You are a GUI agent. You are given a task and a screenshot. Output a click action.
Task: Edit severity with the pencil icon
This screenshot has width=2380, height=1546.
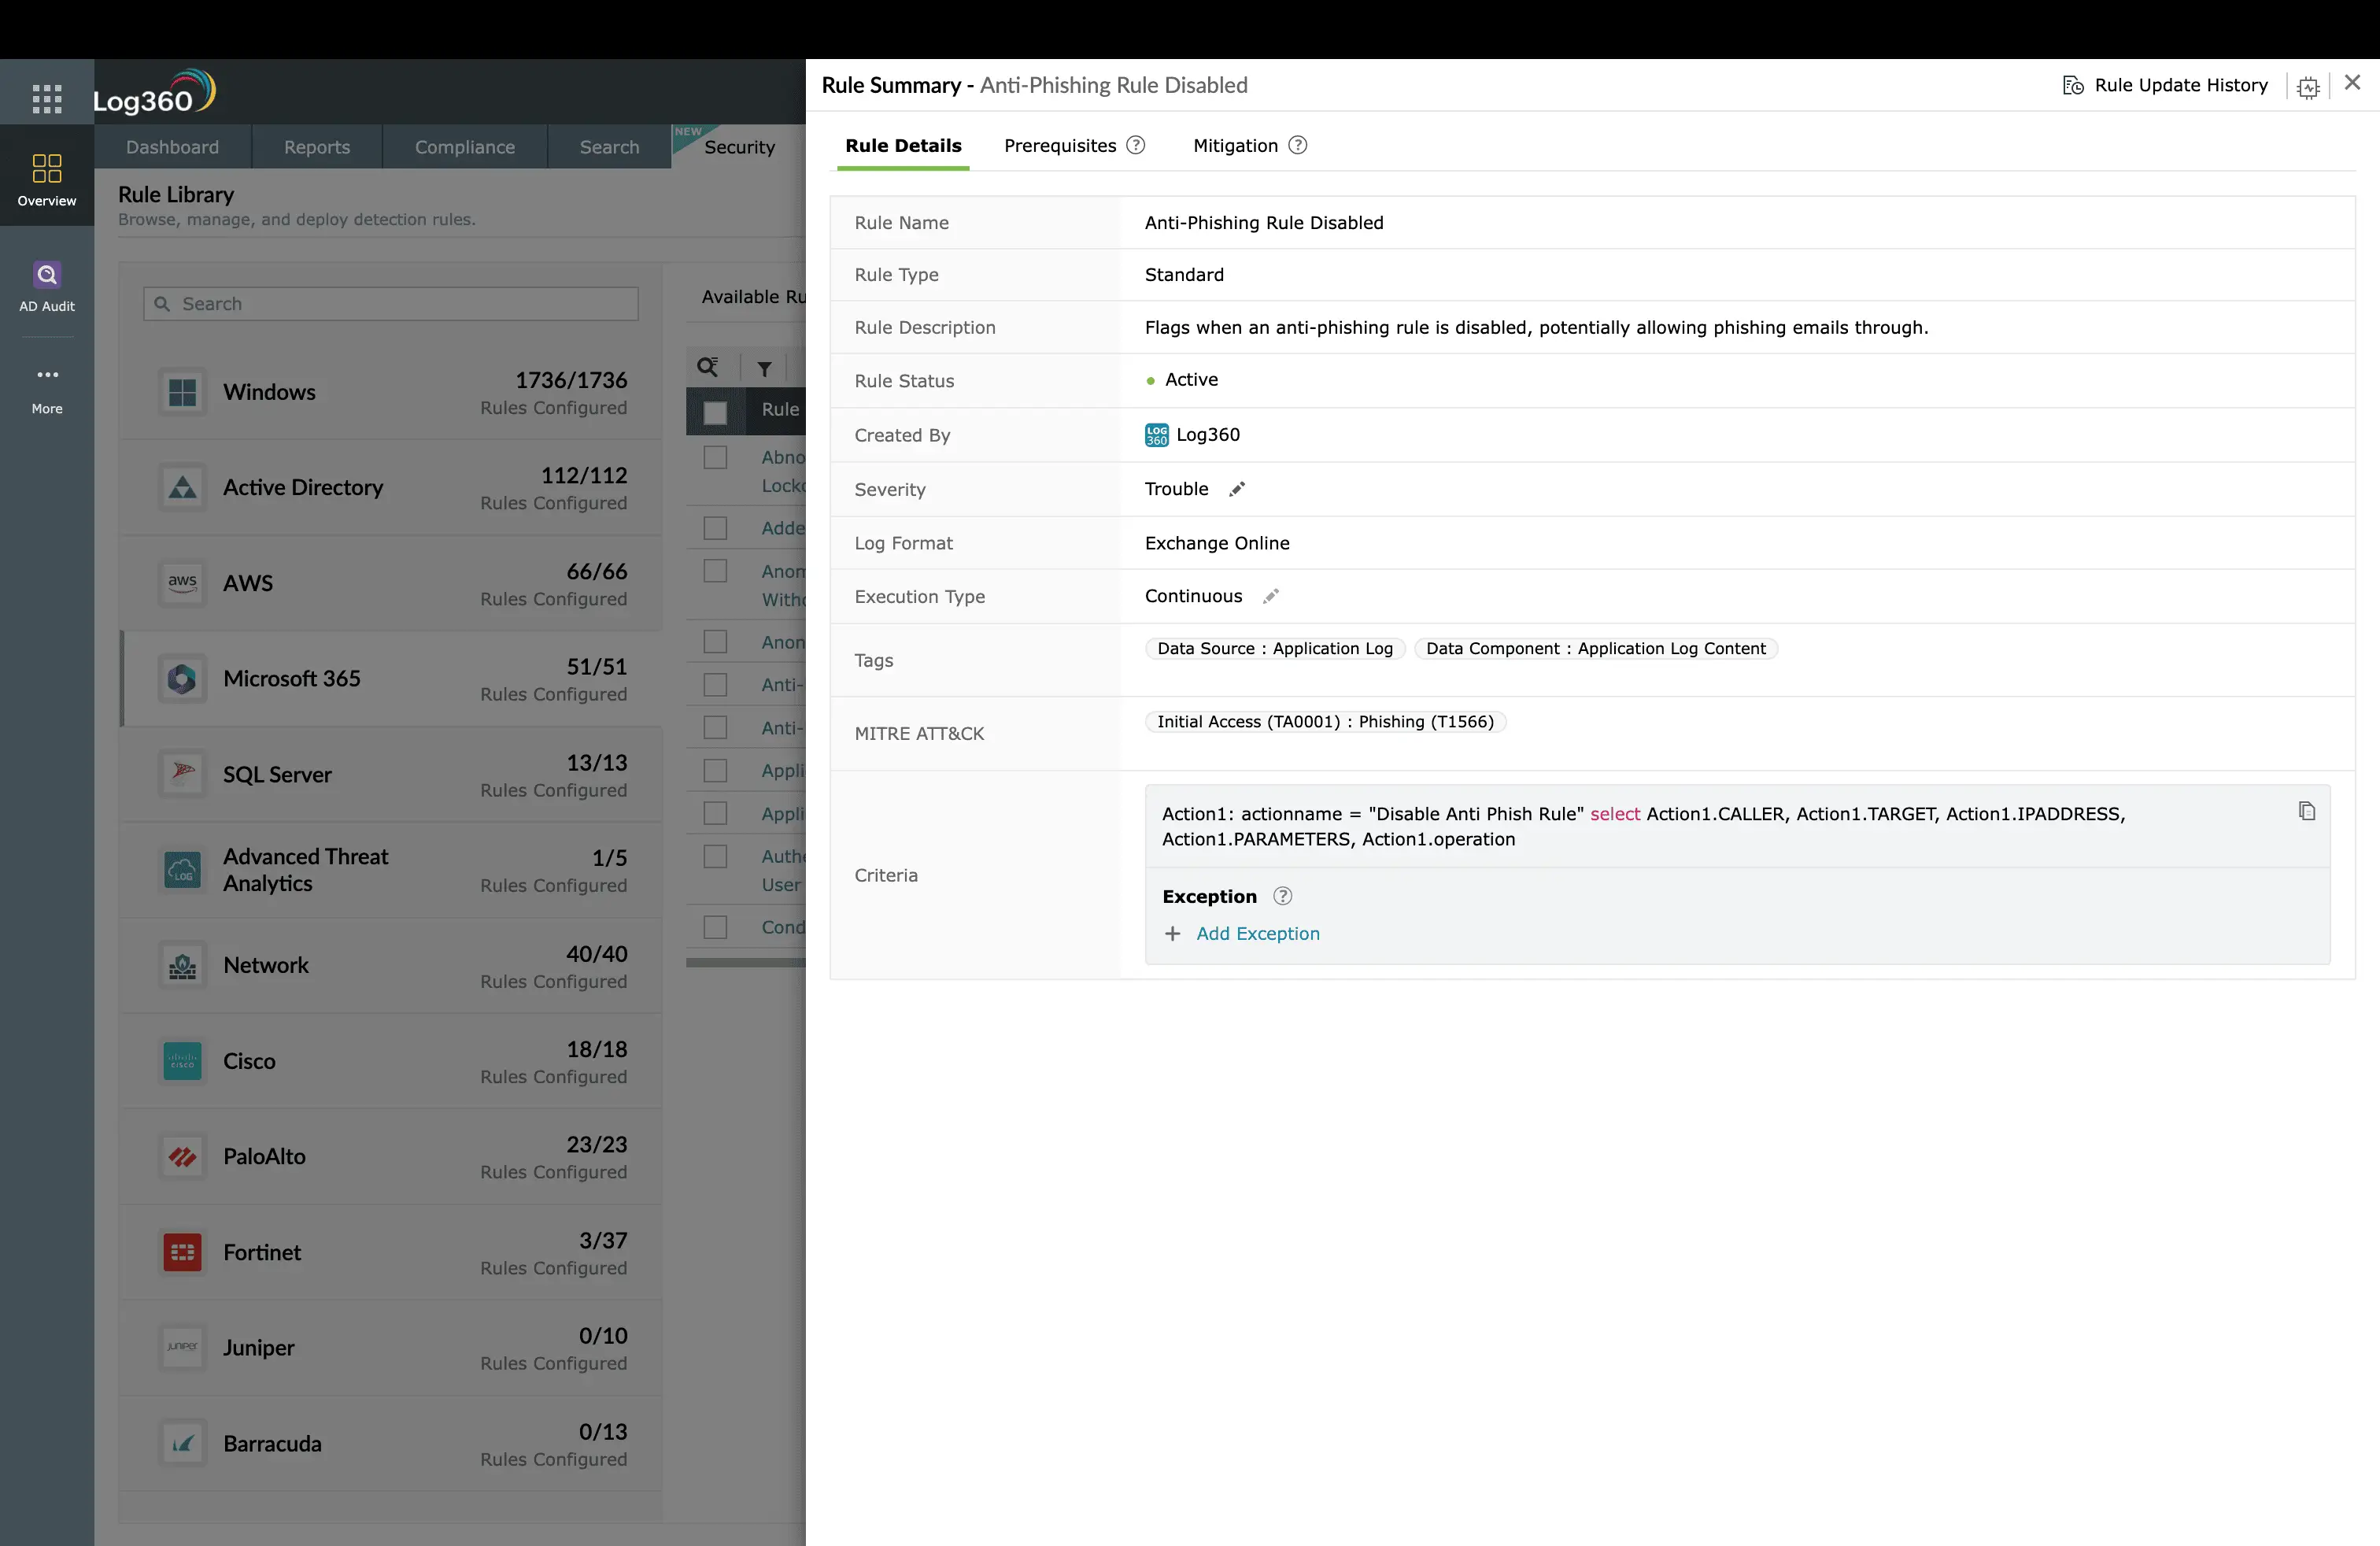[x=1237, y=489]
